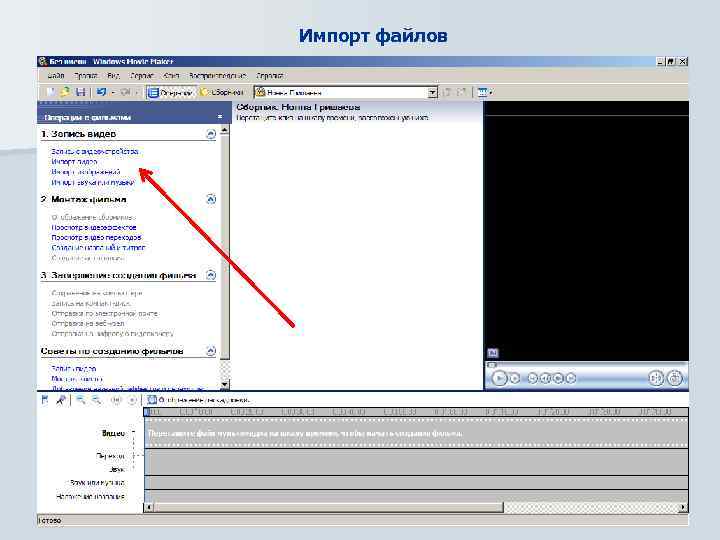720x540 pixels.
Task: Click the Видео track on timeline
Action: (416, 433)
